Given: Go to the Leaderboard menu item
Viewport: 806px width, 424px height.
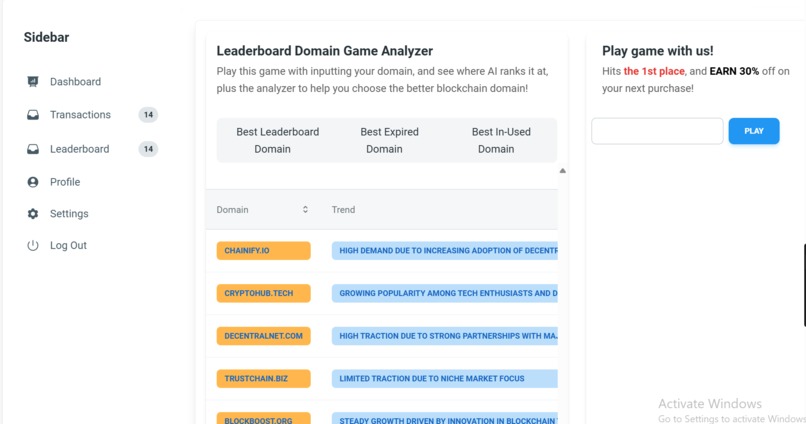Looking at the screenshot, I should point(80,149).
